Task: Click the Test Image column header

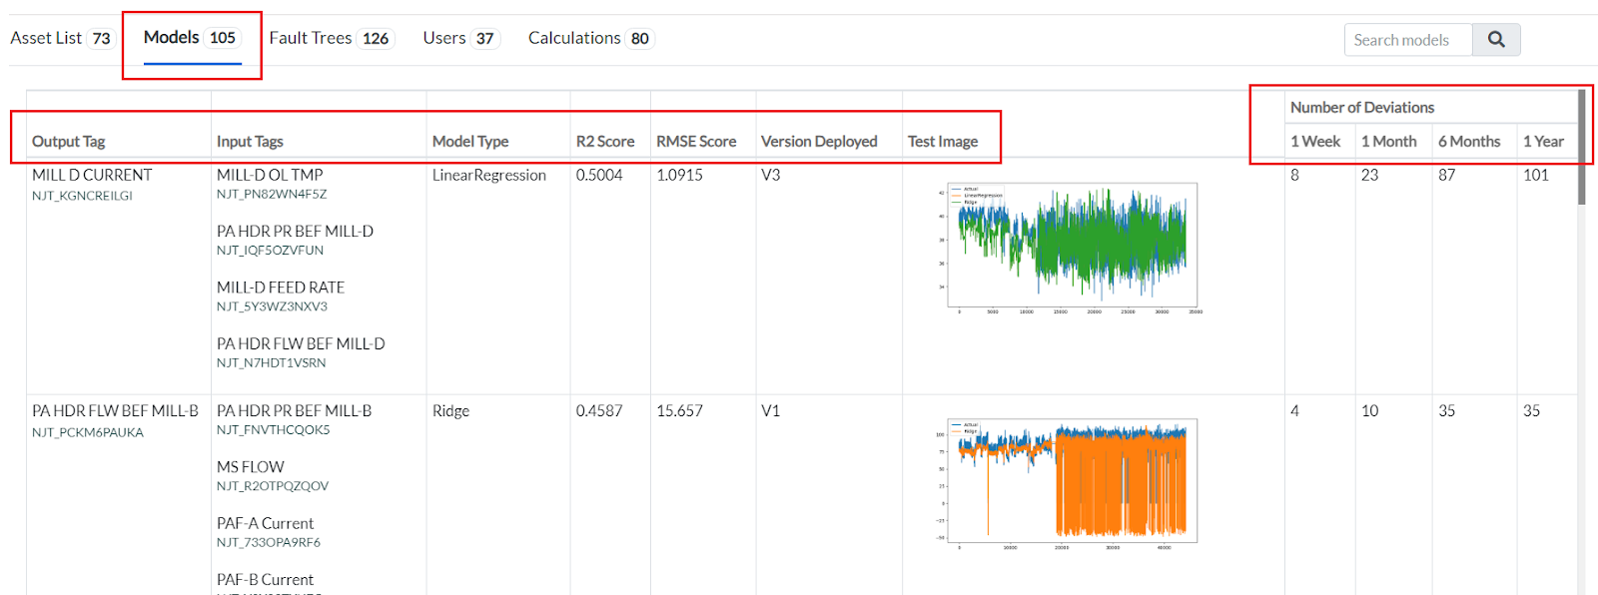Action: click(943, 141)
